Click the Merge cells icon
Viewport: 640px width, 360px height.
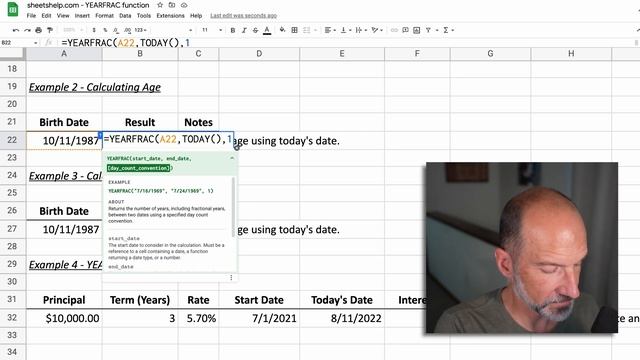[307, 30]
